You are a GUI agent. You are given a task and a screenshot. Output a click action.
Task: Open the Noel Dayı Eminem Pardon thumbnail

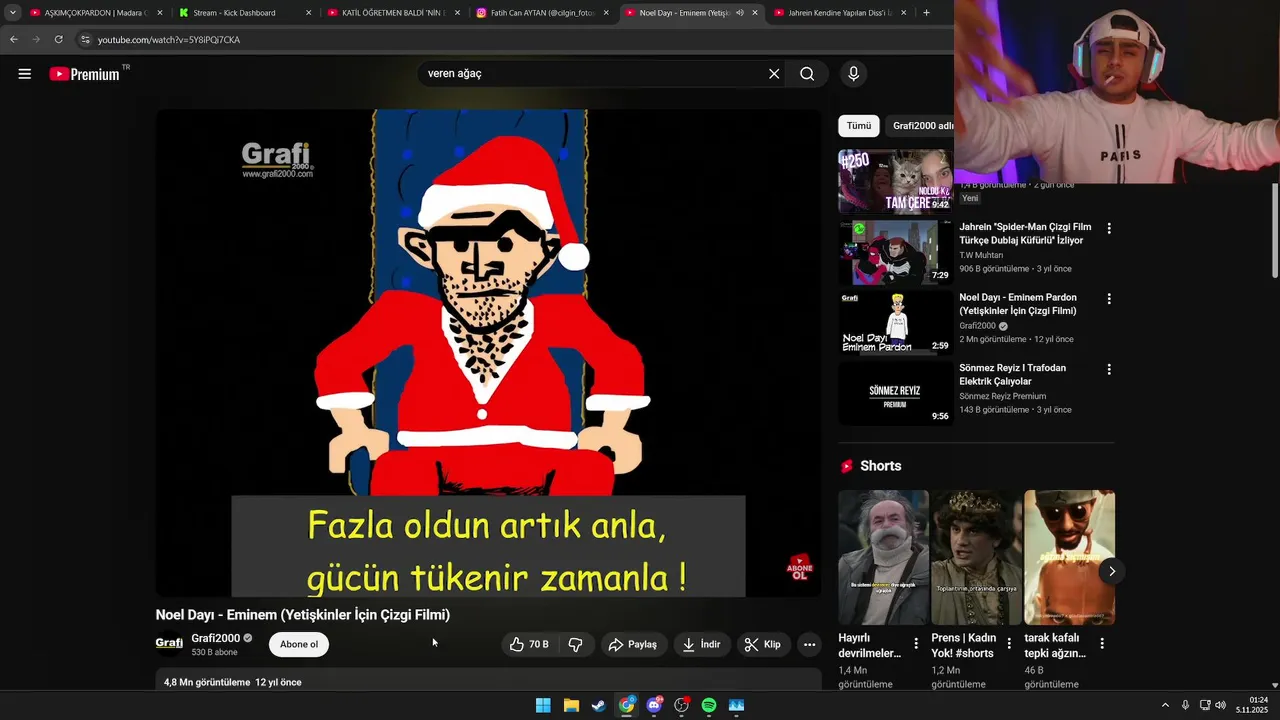[x=895, y=323]
